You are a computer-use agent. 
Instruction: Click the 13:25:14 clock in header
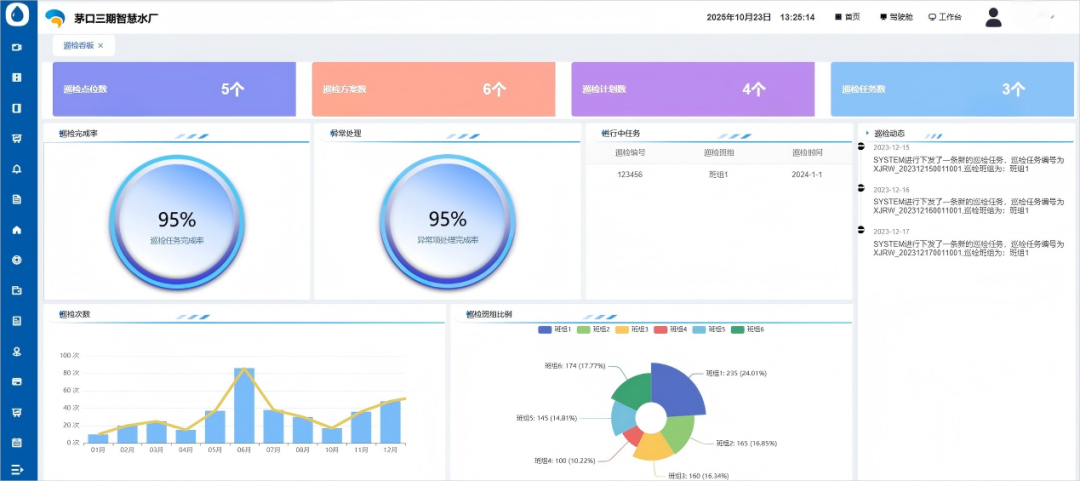(798, 17)
